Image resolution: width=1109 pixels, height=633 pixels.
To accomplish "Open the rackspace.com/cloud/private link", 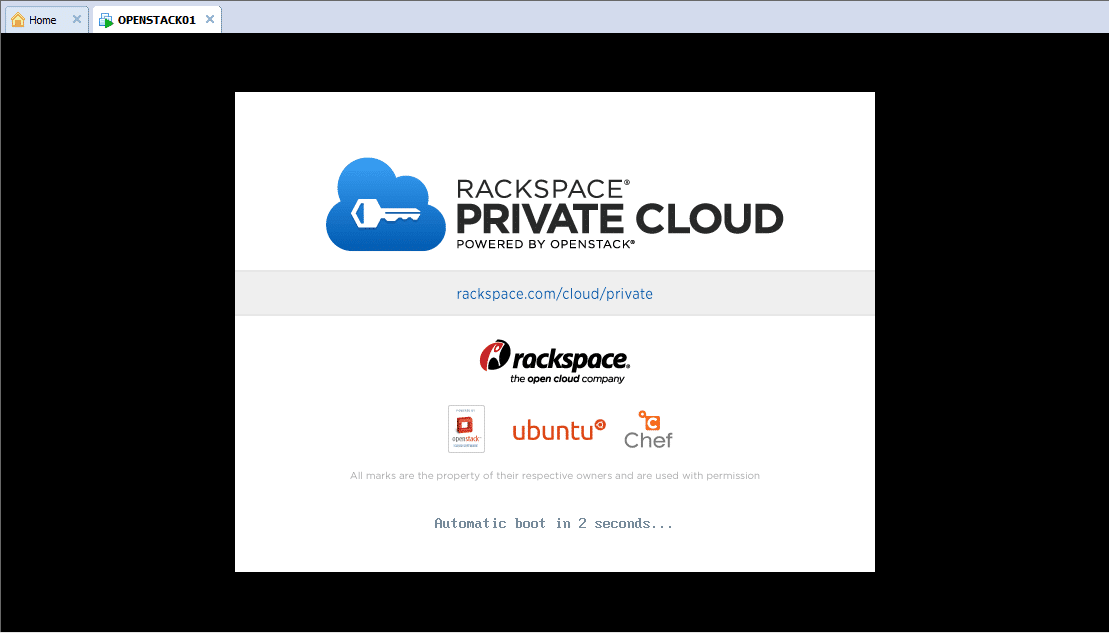I will point(554,294).
